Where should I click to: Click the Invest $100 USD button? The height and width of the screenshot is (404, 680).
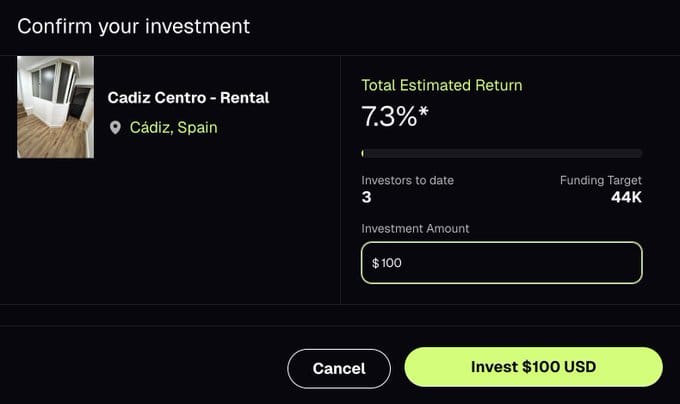pyautogui.click(x=533, y=367)
